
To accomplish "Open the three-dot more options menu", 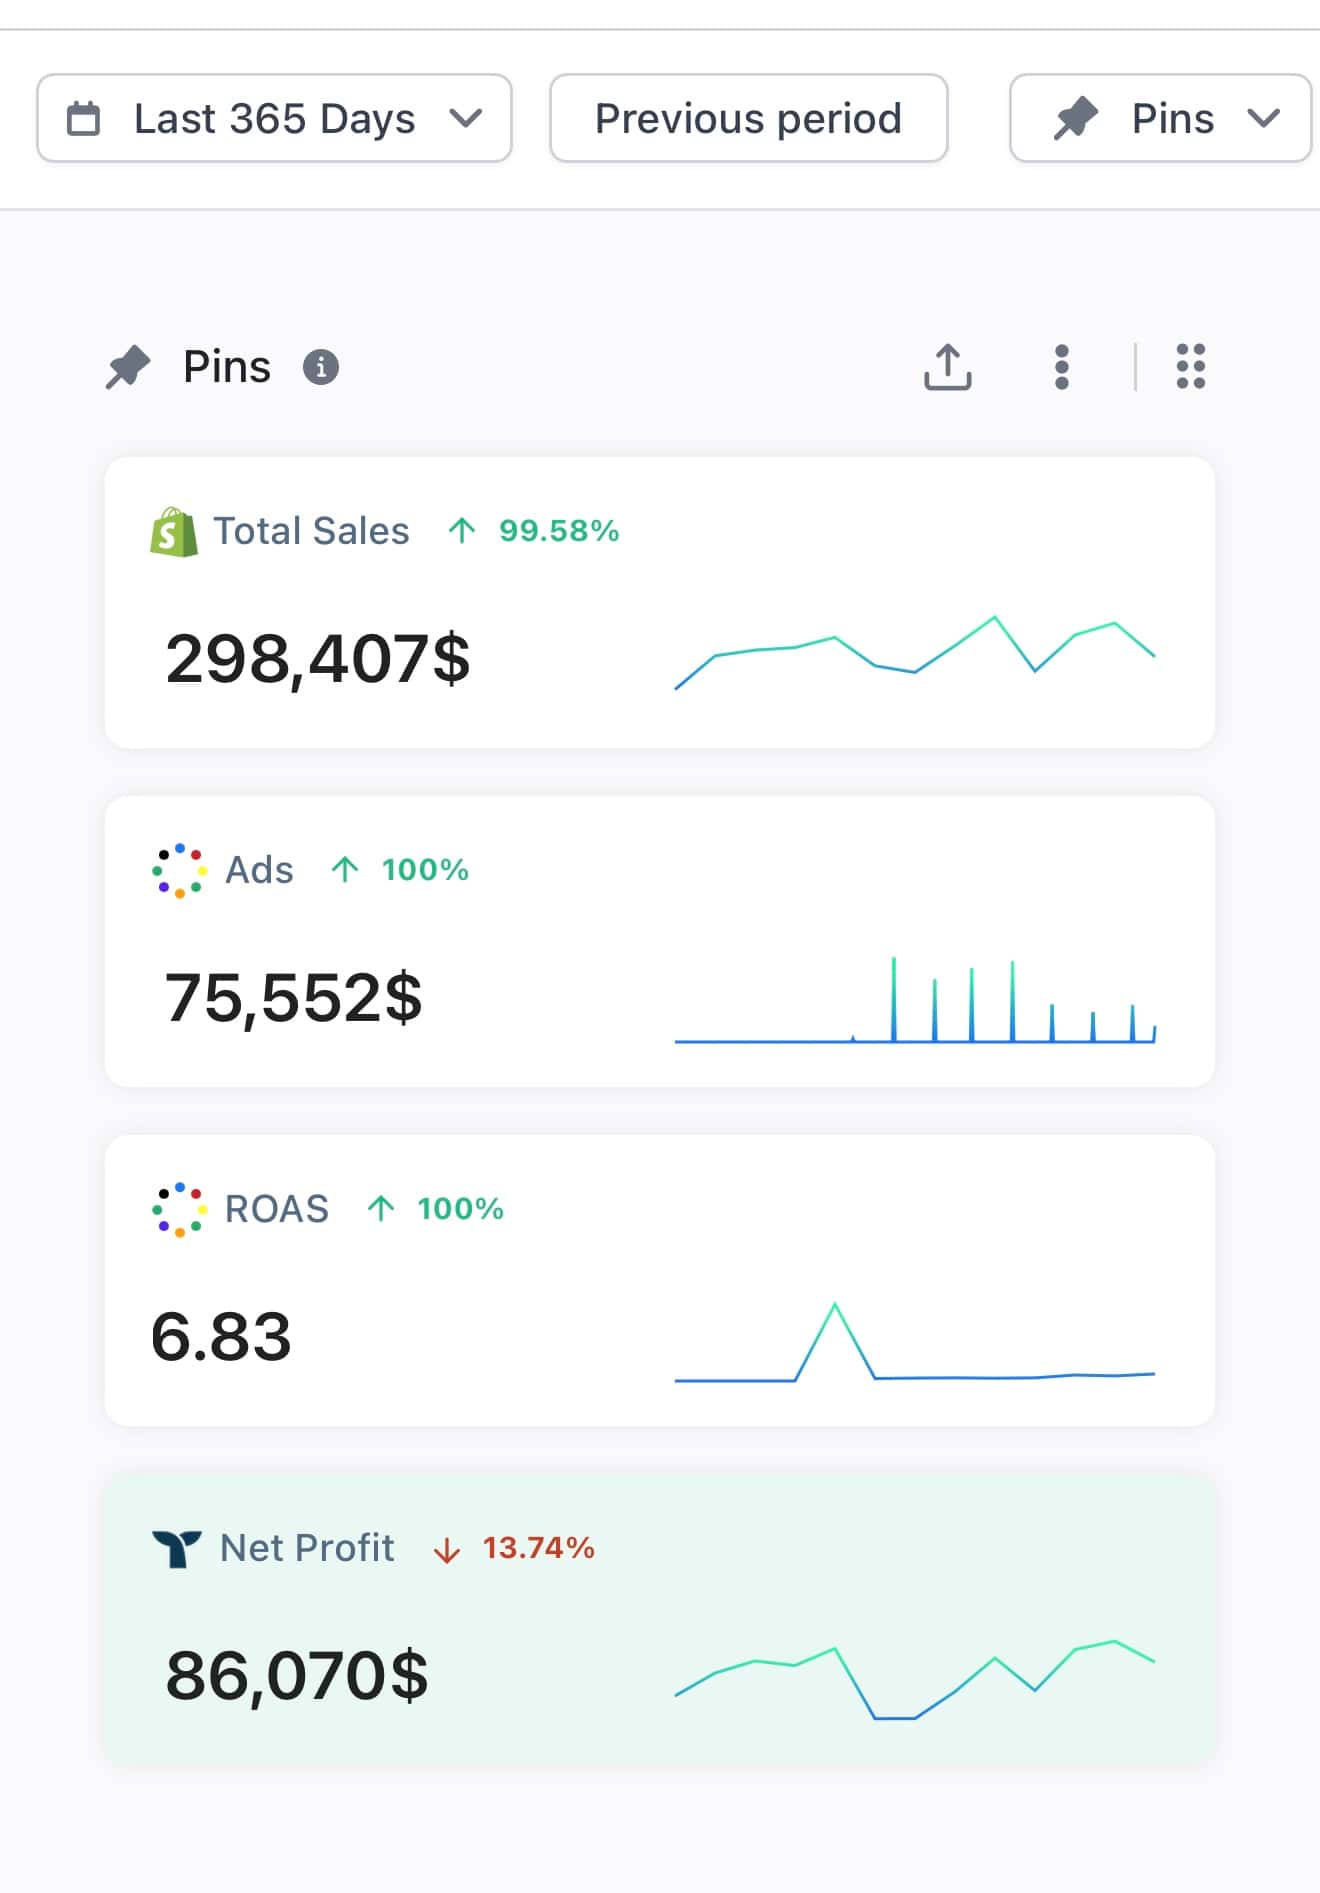I will tap(1062, 367).
